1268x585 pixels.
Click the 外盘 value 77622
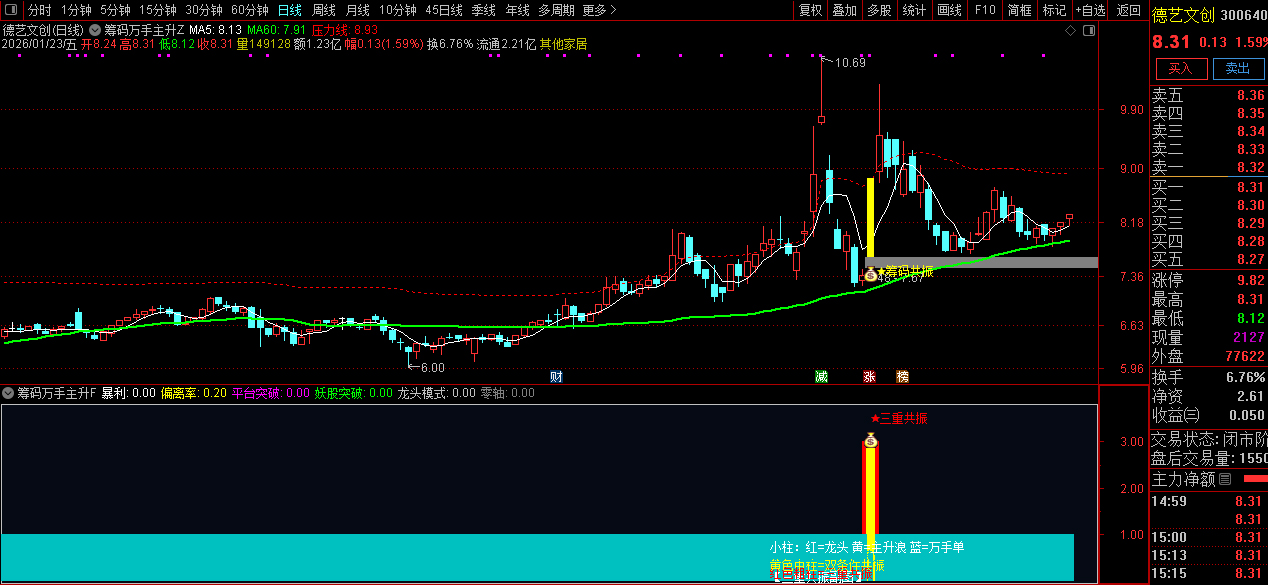click(1243, 356)
